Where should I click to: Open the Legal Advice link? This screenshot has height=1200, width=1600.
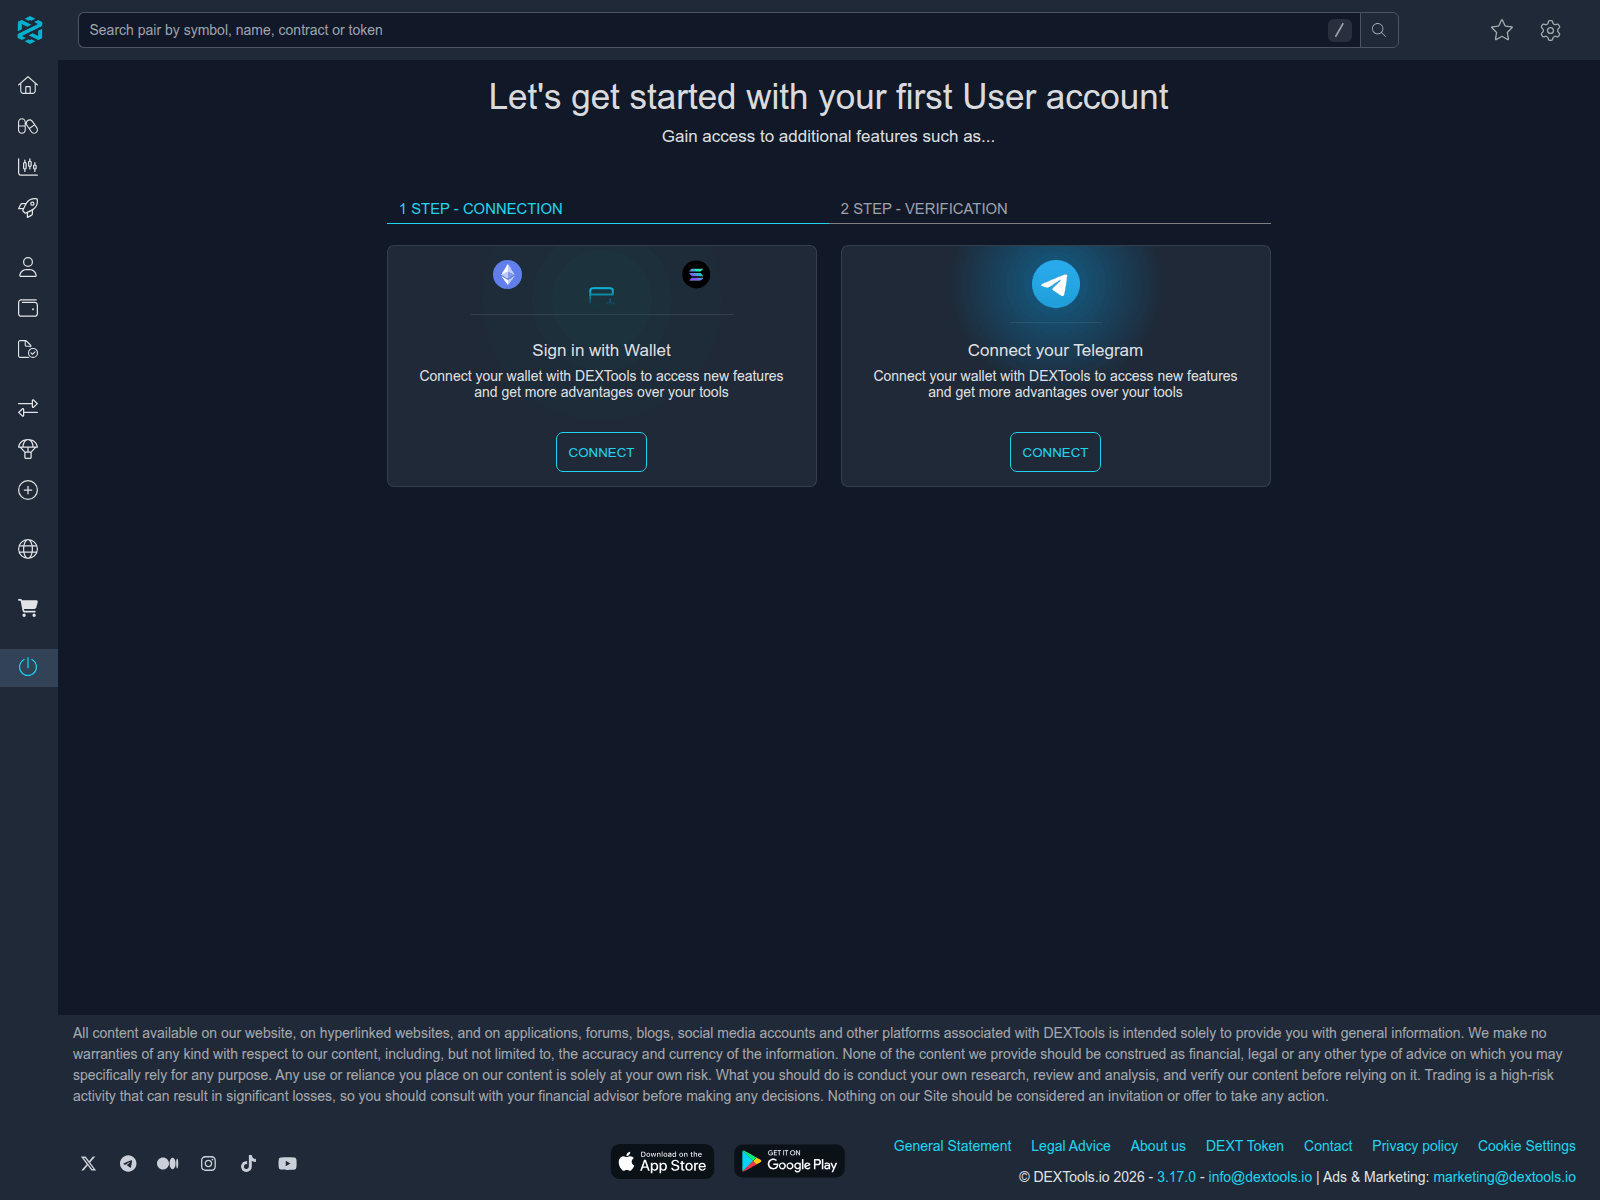(1071, 1146)
